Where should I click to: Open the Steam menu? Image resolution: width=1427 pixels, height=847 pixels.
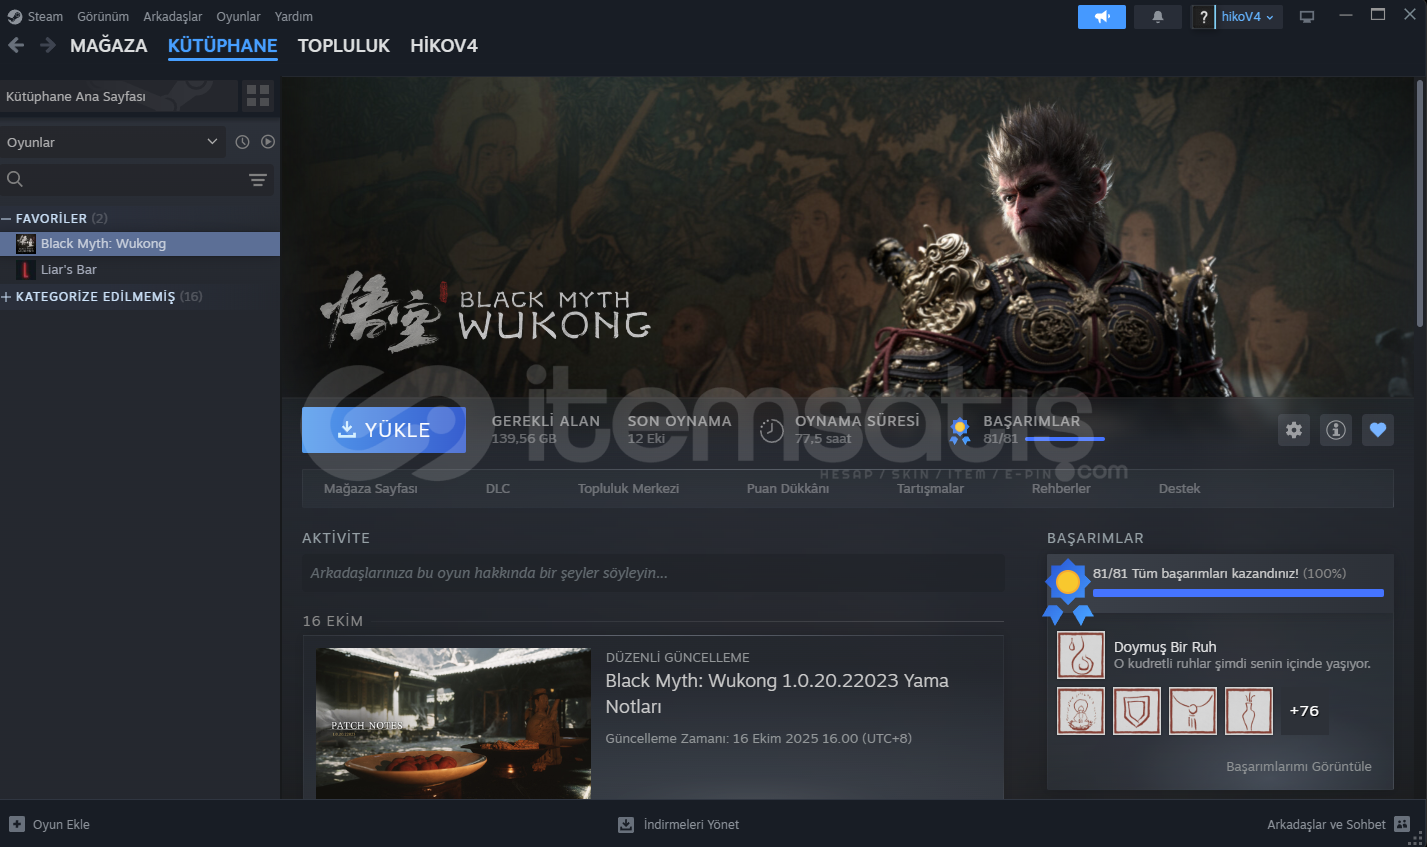tap(45, 16)
